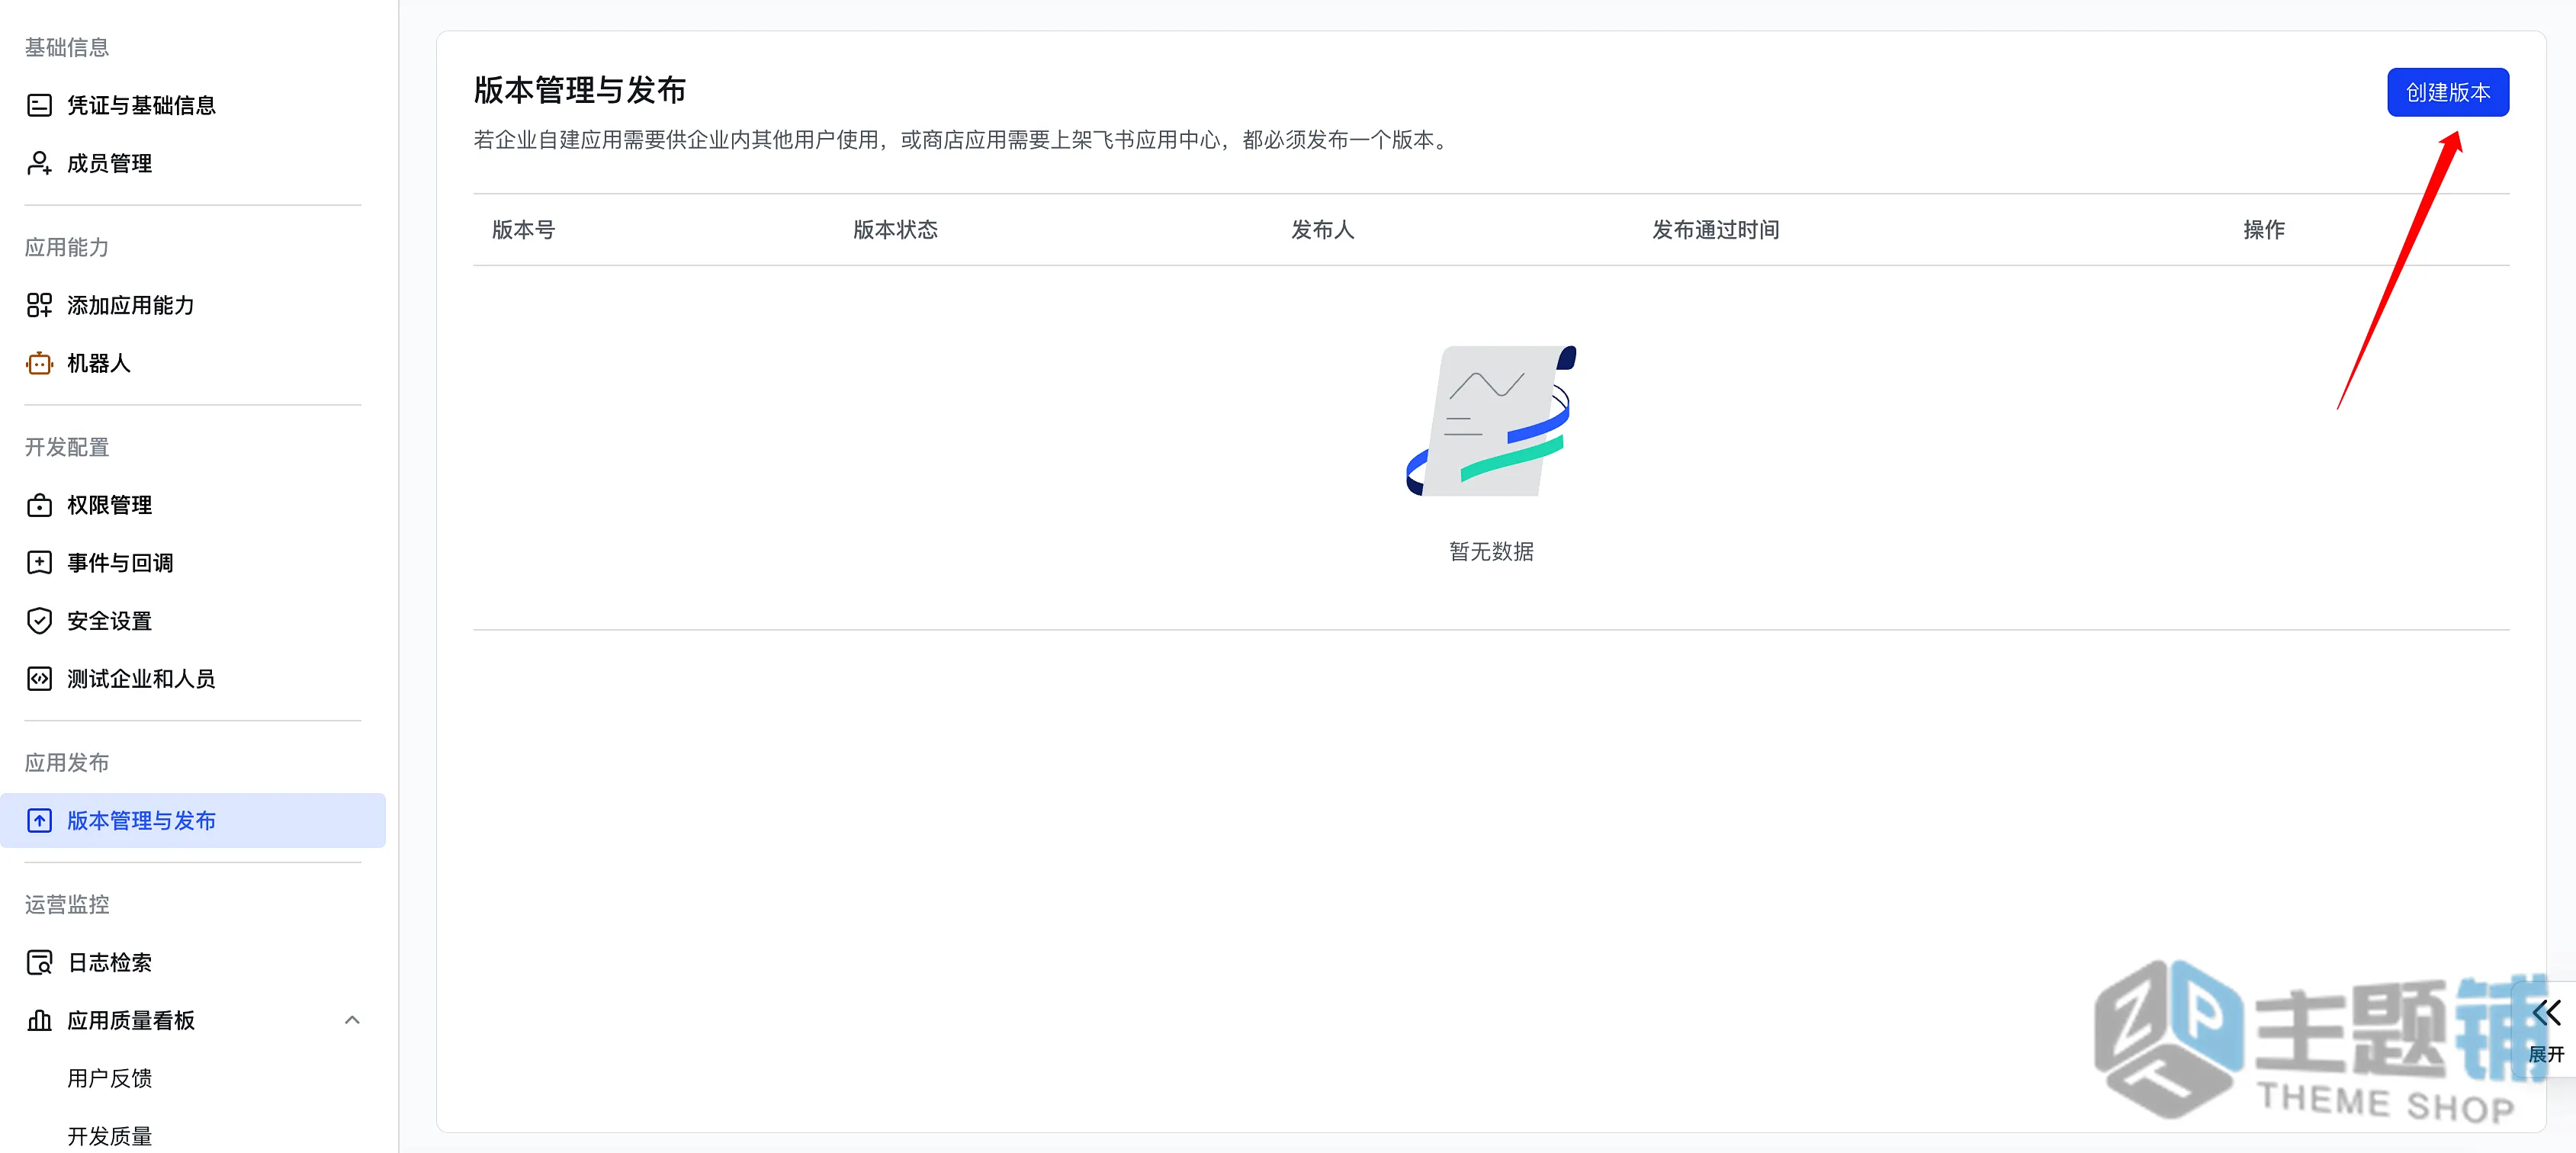Click the 展开 label at right edge
The width and height of the screenshot is (2576, 1153).
click(x=2546, y=1055)
